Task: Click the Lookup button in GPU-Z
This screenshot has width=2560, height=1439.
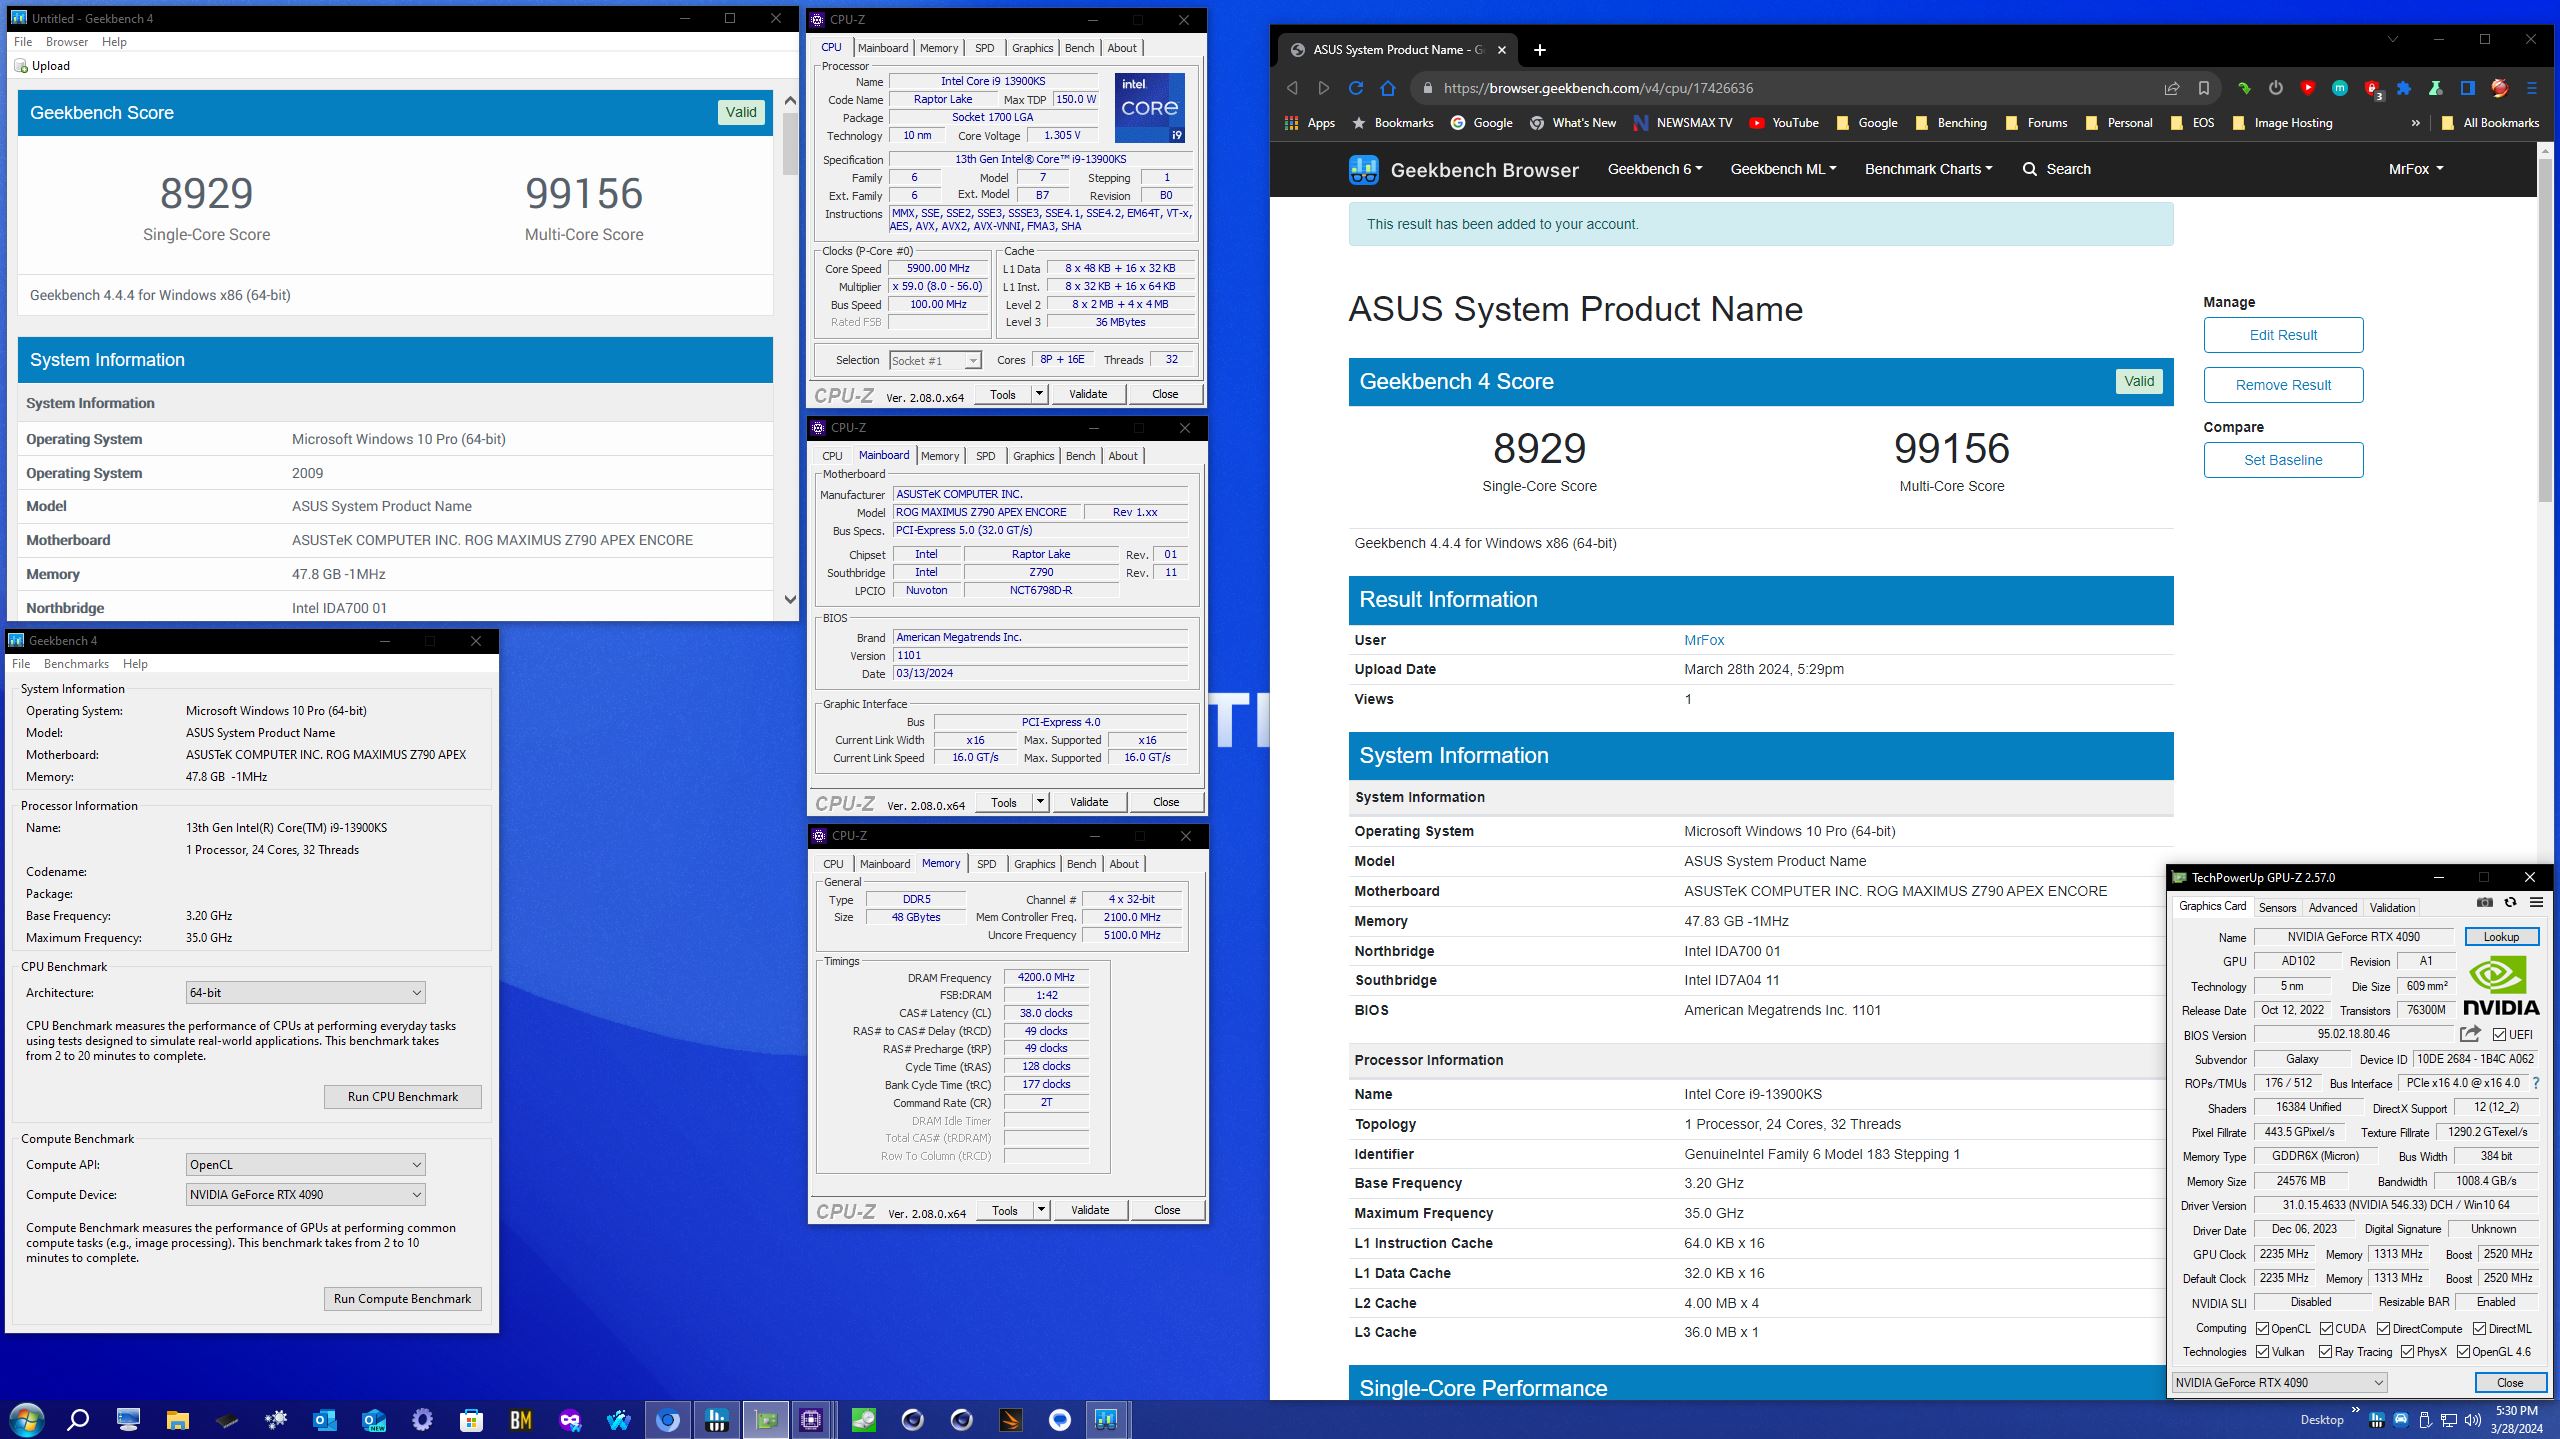Action: tap(2501, 937)
